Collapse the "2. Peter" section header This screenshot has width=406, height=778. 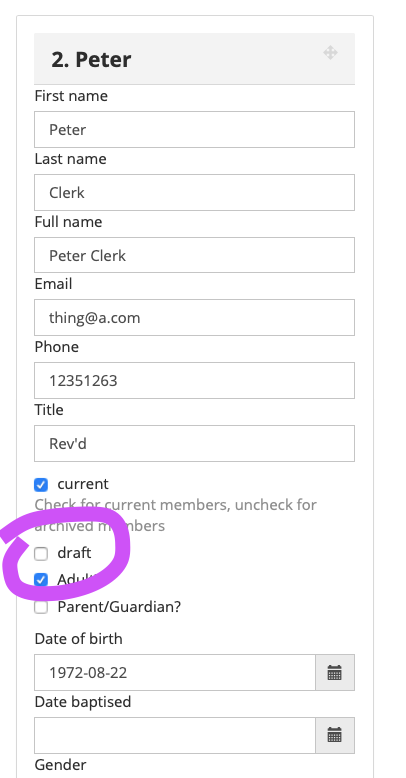pos(195,59)
